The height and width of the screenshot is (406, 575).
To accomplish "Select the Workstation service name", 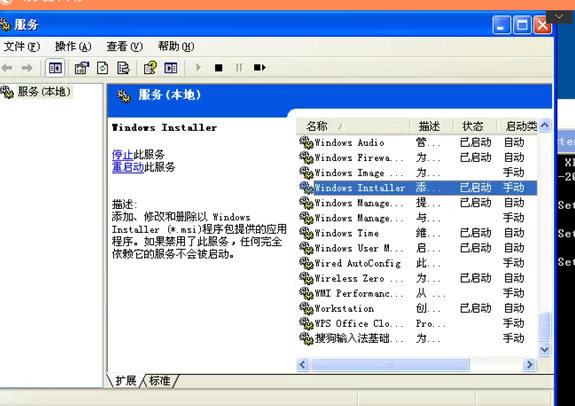I will [x=344, y=308].
